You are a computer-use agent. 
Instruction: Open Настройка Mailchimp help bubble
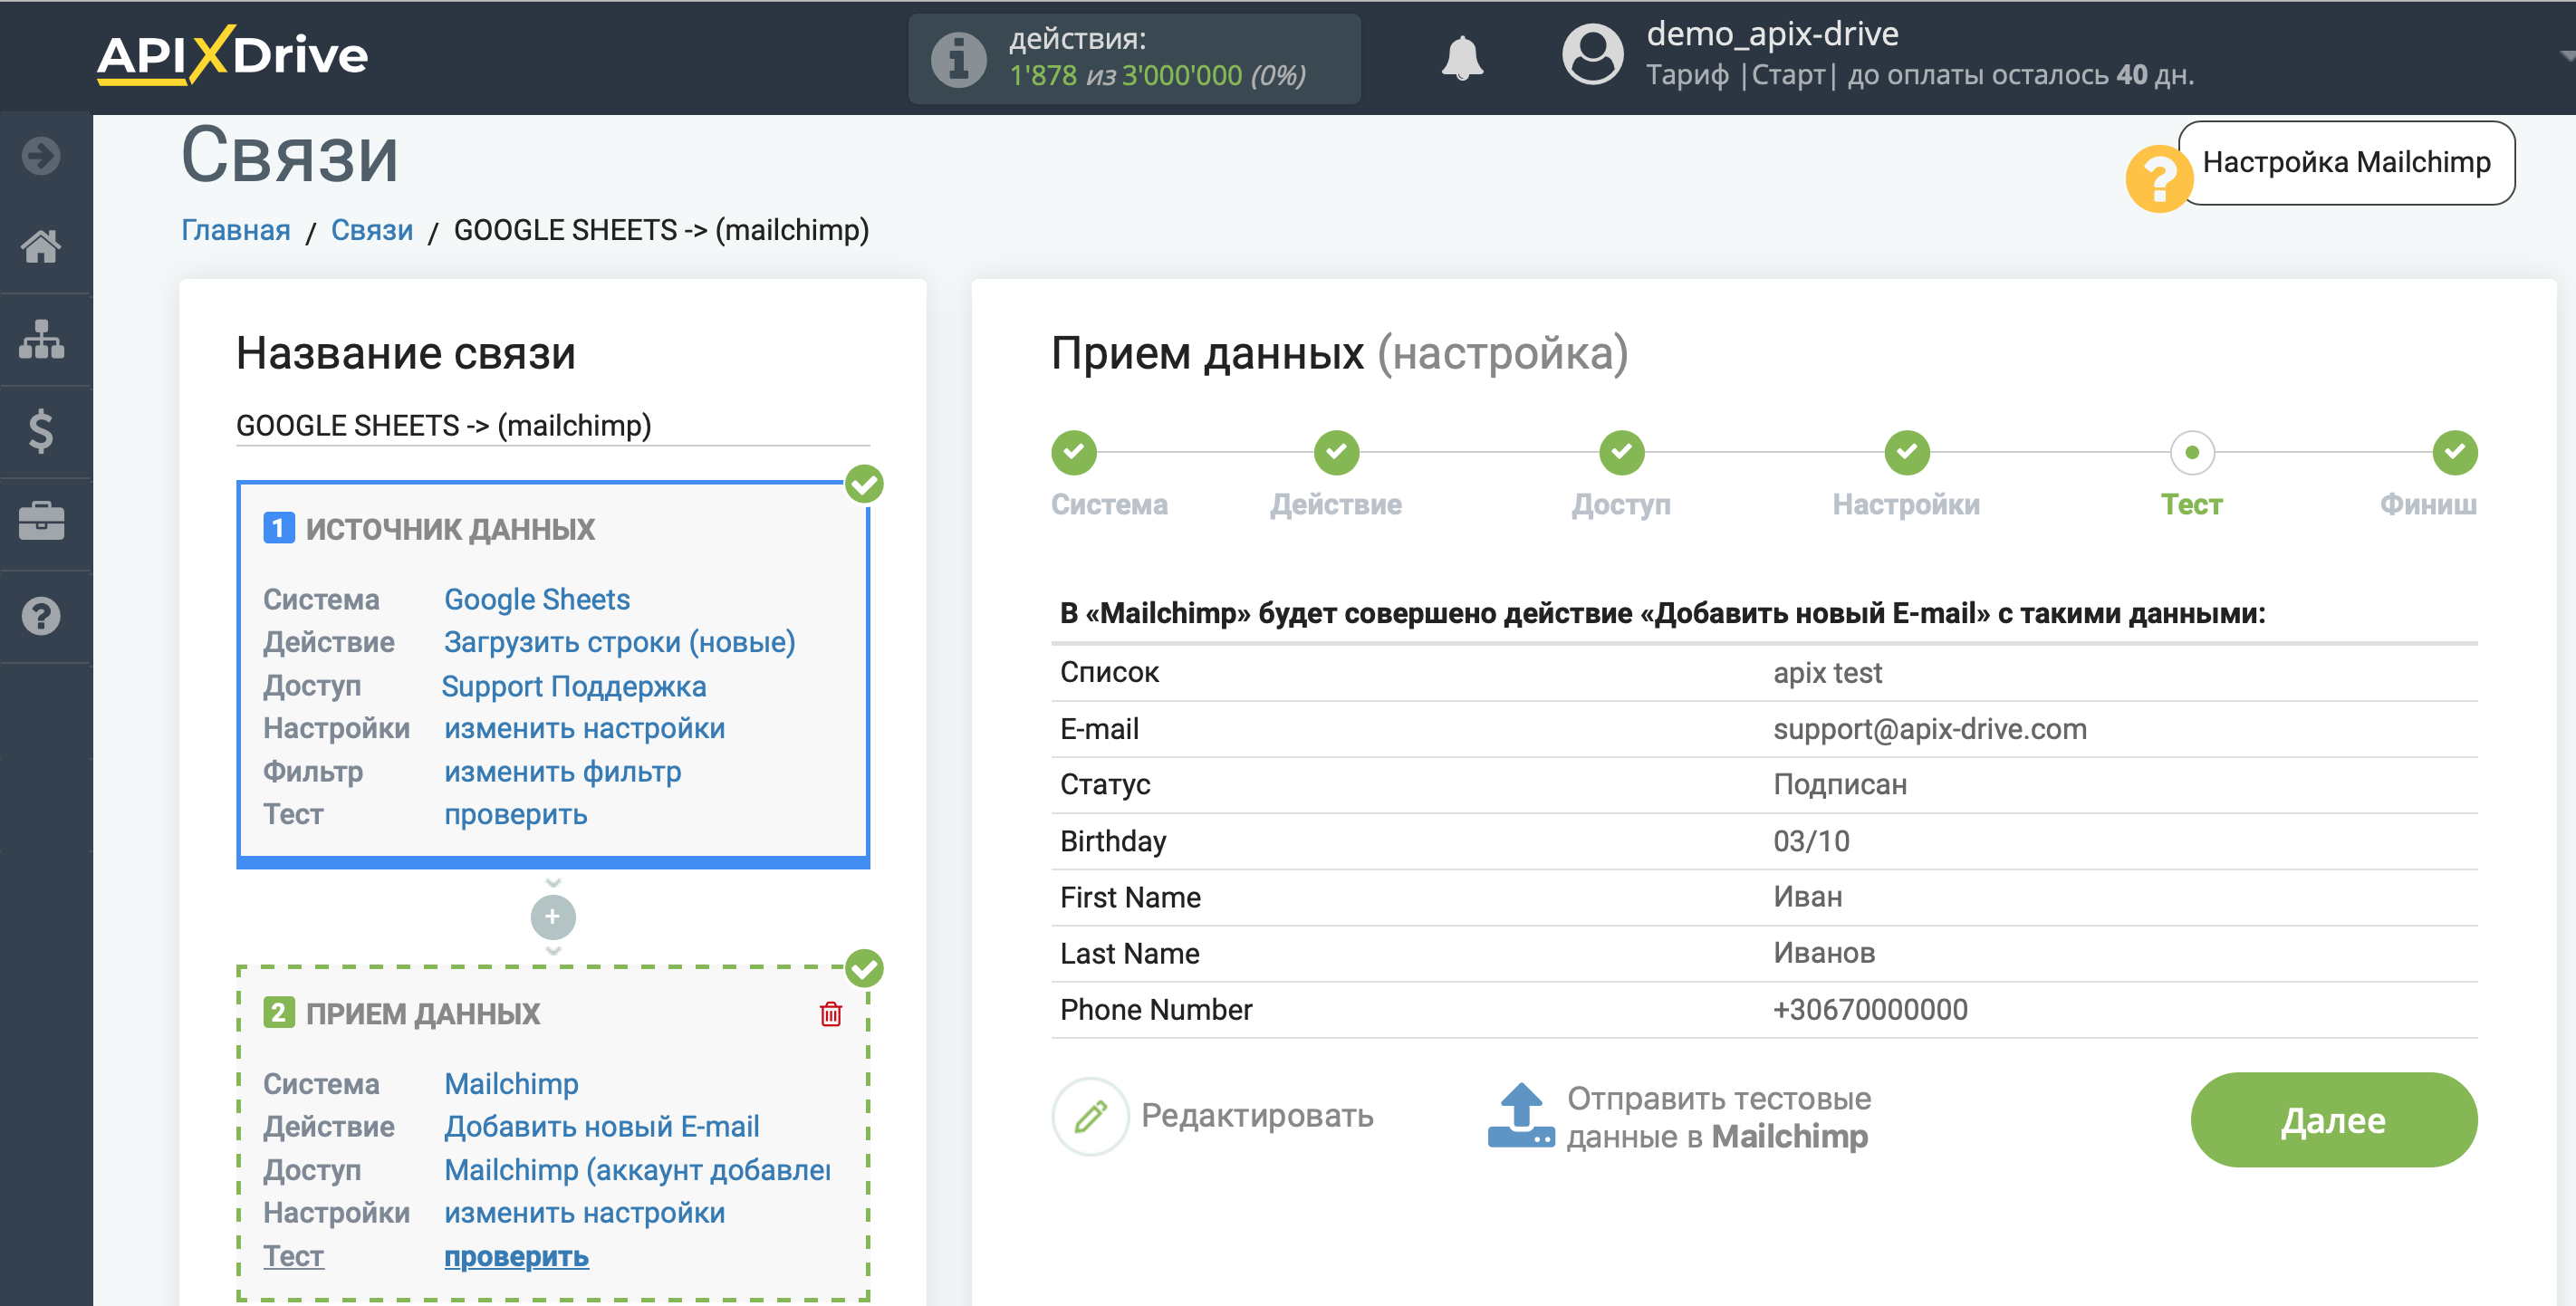click(x=2346, y=163)
